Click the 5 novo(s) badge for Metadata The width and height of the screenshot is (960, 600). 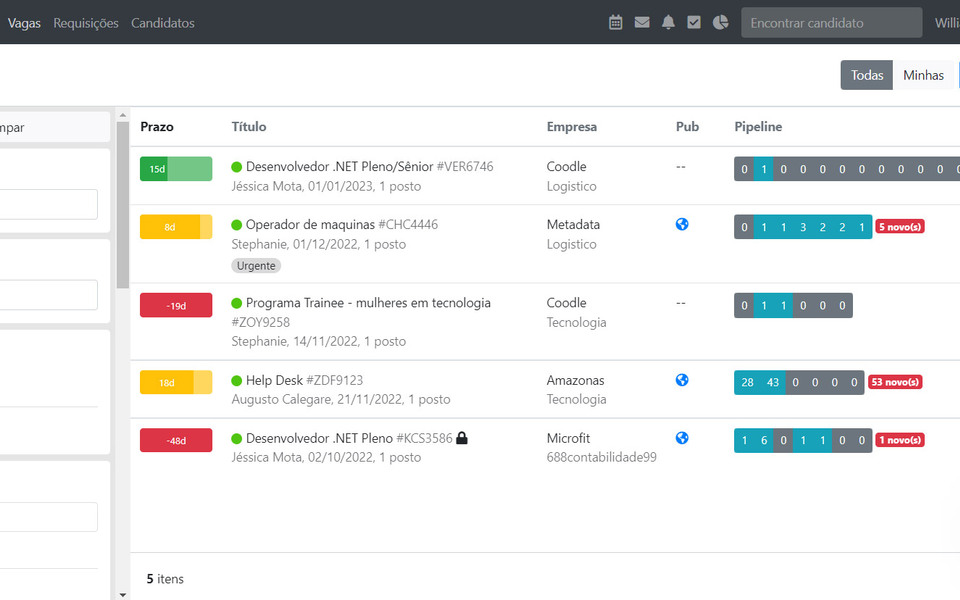click(x=899, y=226)
